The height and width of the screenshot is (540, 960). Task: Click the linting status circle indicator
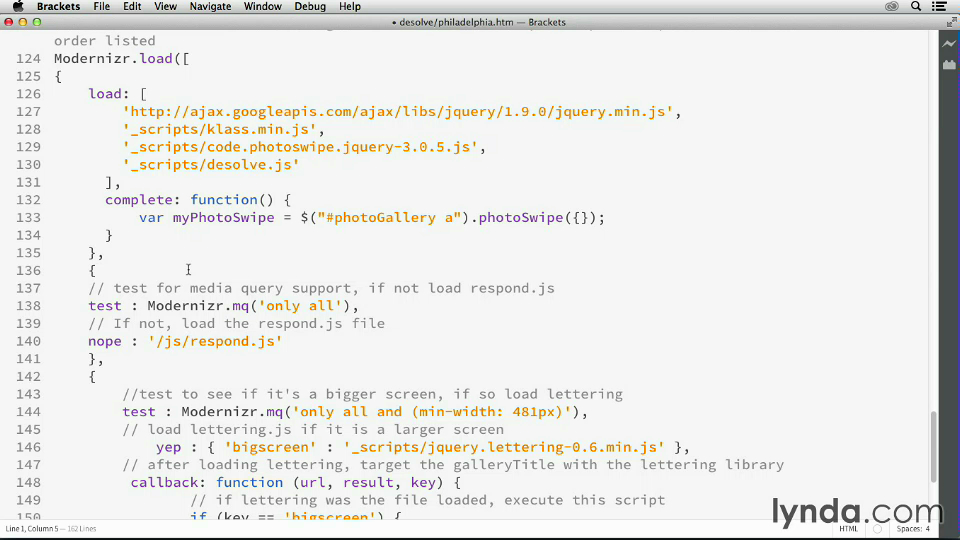point(877,529)
